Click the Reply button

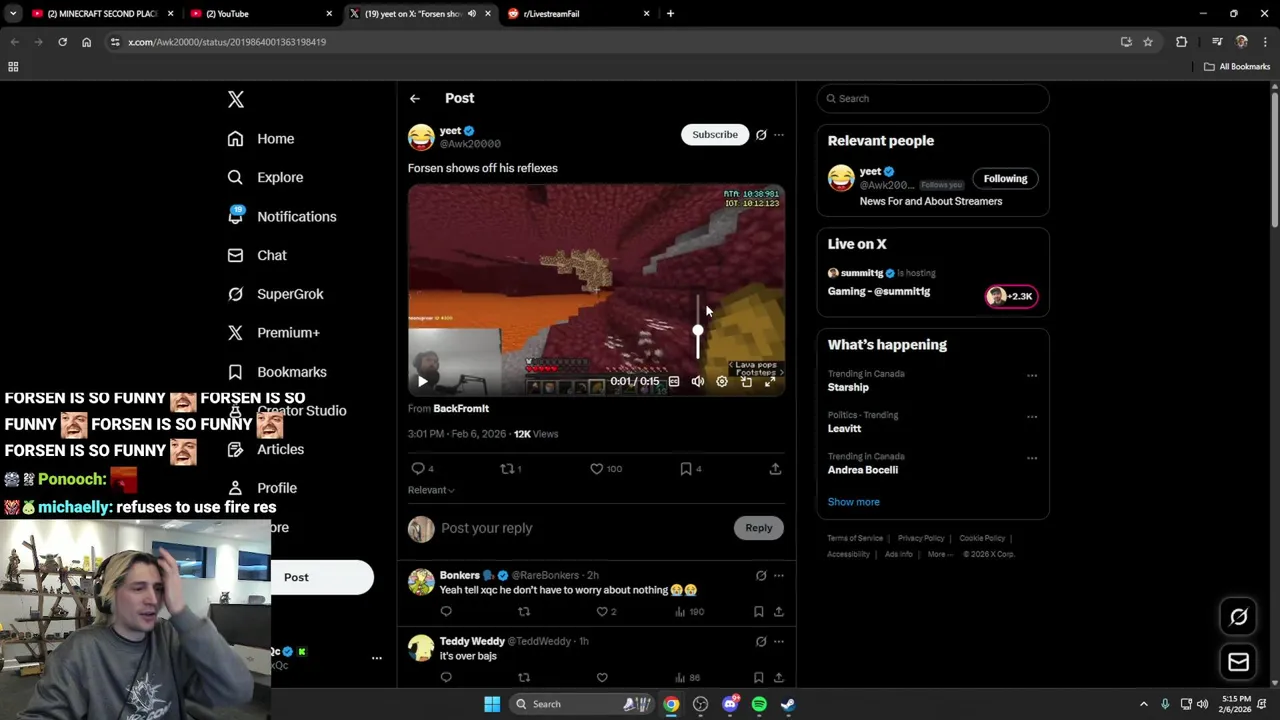tap(758, 528)
